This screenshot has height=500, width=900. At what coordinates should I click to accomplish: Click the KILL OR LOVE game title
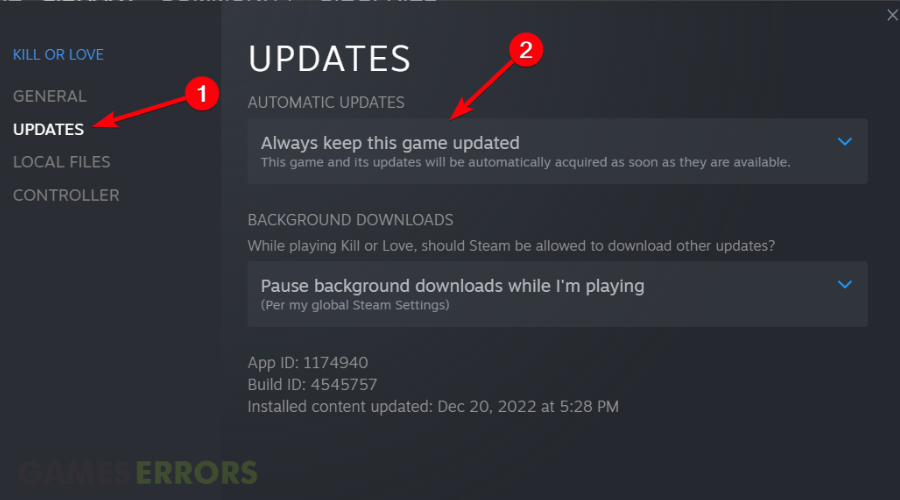(58, 55)
